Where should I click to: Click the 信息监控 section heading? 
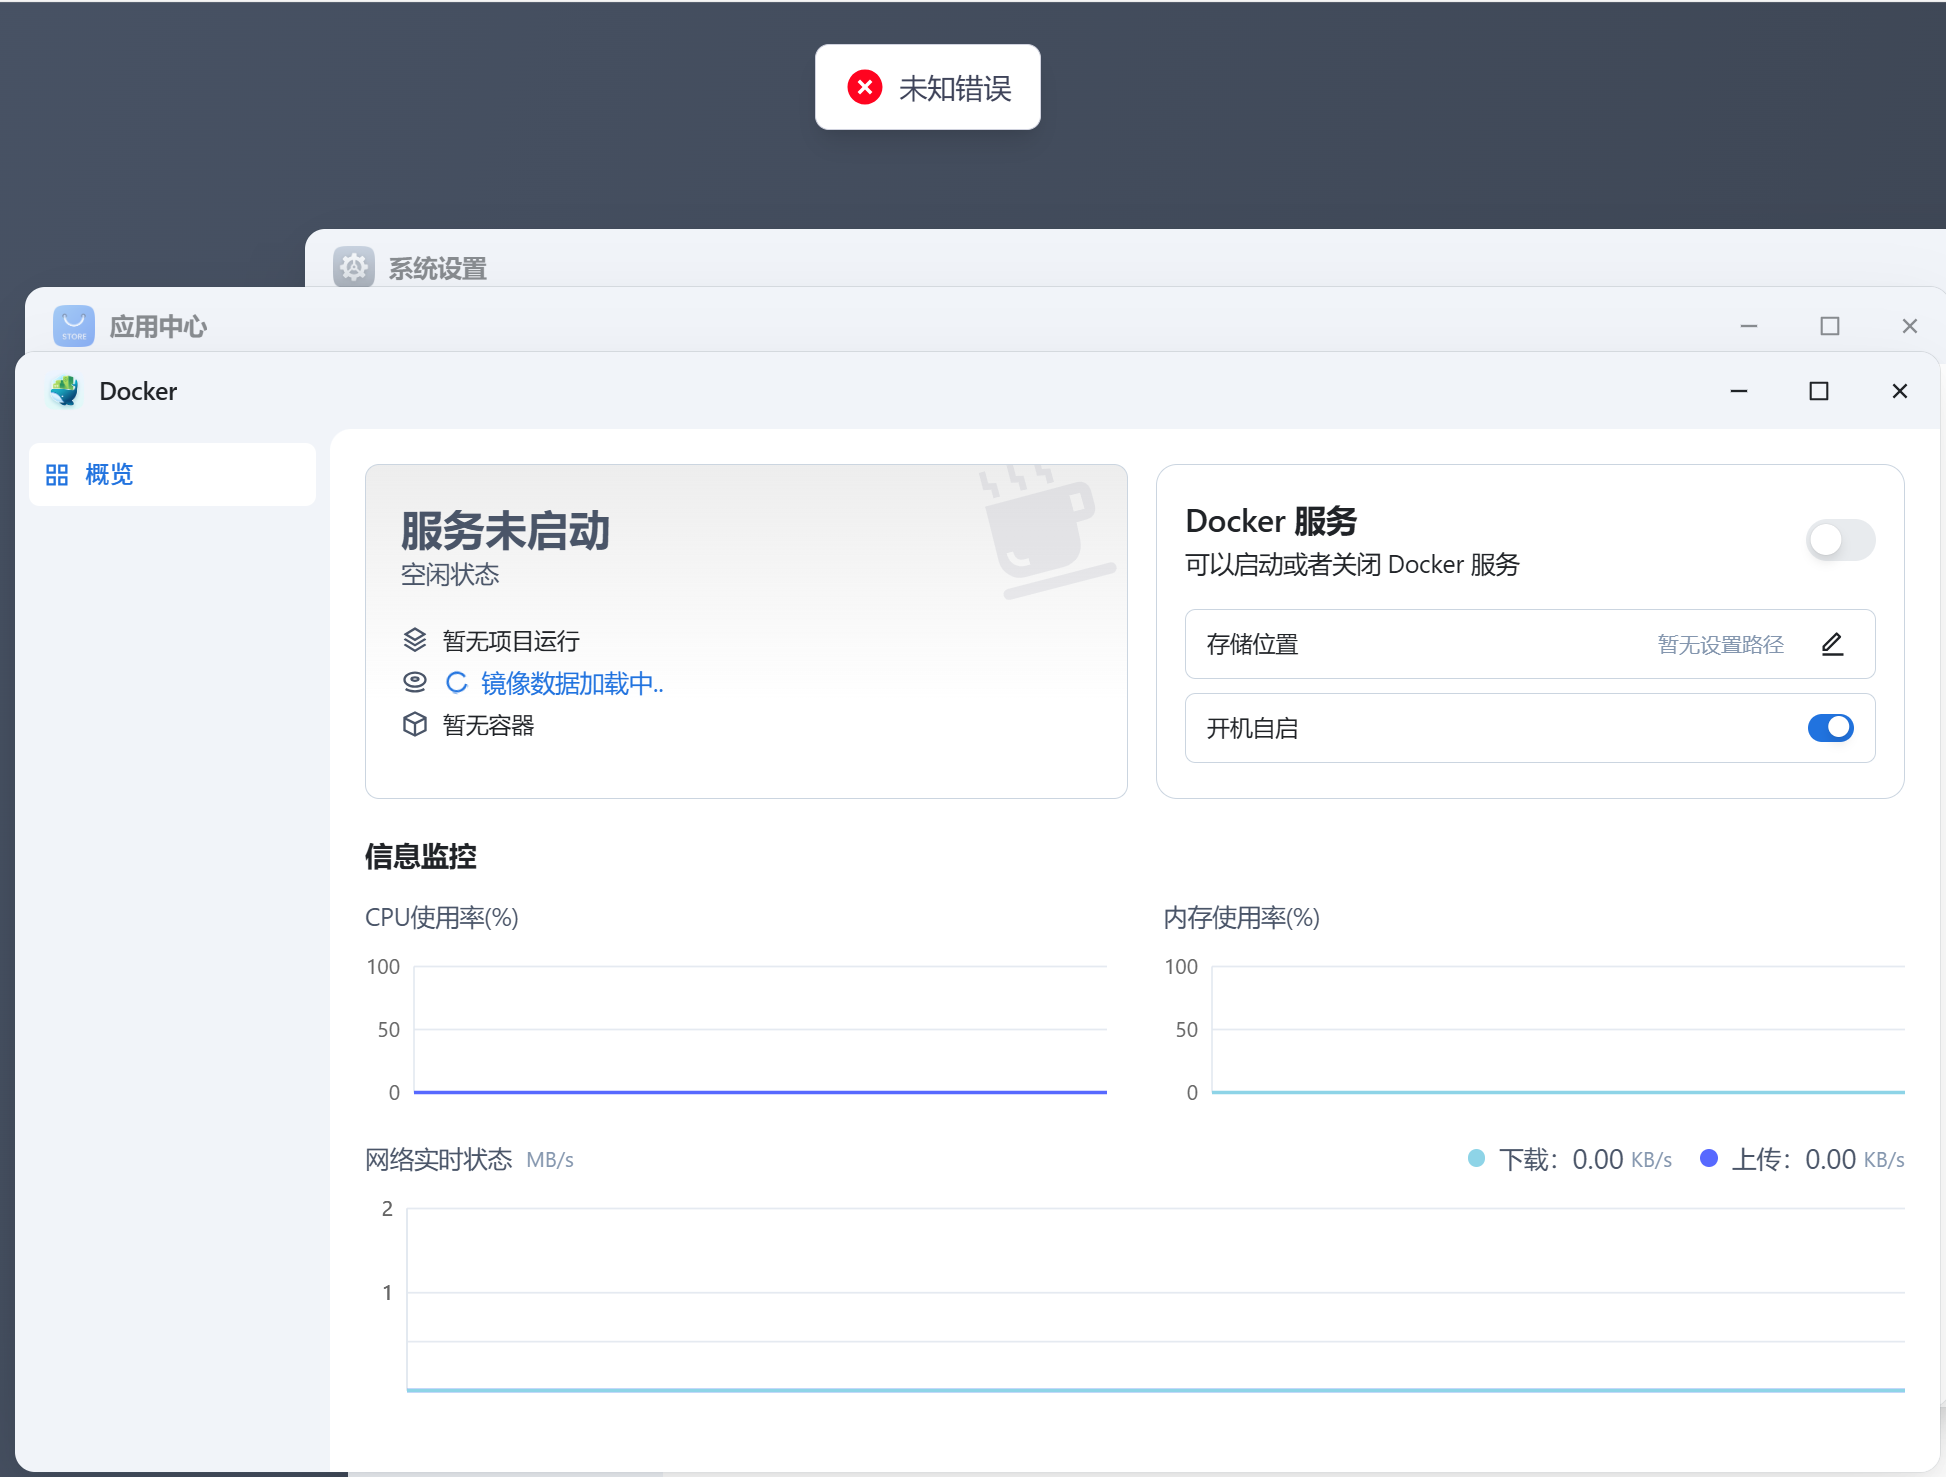pos(420,856)
